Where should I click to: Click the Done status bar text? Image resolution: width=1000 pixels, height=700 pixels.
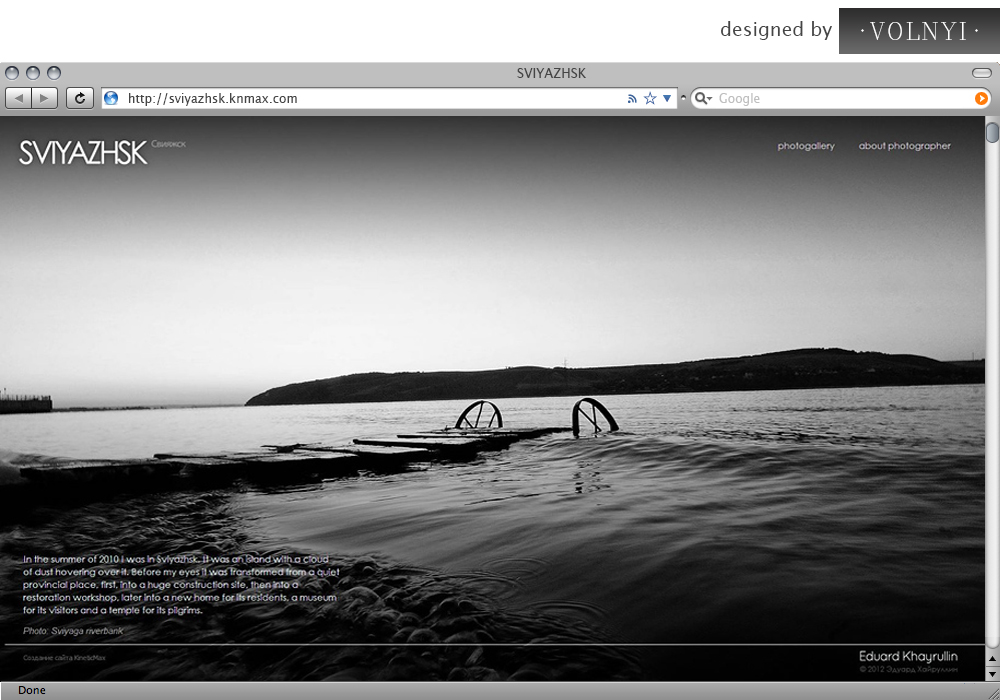[x=31, y=690]
